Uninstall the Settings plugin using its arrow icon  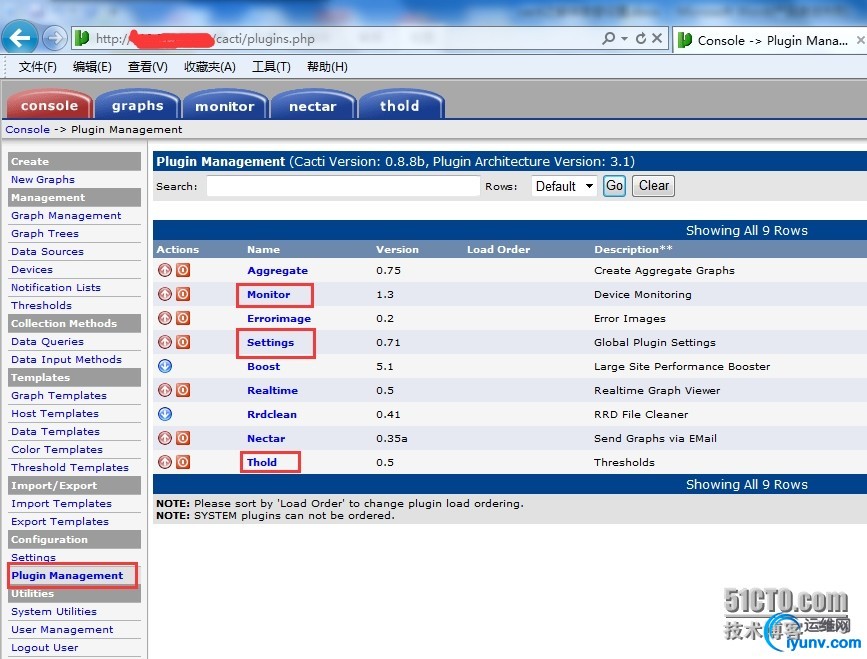pyautogui.click(x=165, y=342)
